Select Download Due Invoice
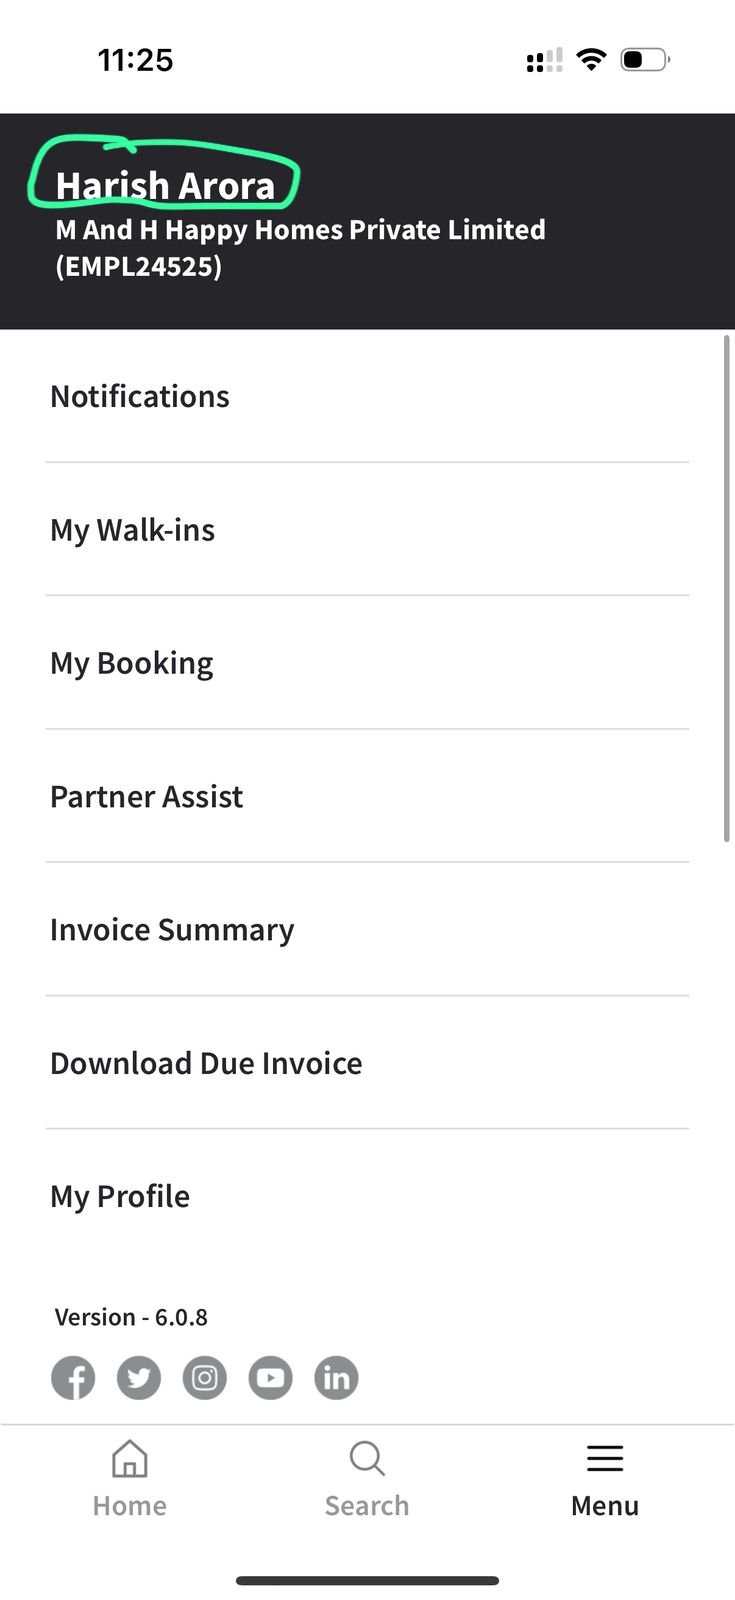Viewport: 735px width, 1600px height. pos(206,1063)
